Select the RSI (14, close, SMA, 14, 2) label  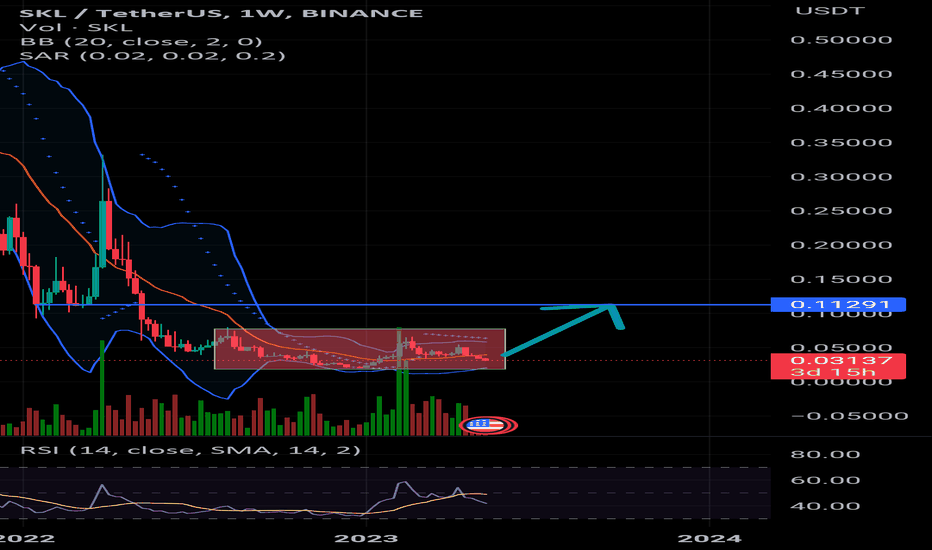pyautogui.click(x=190, y=450)
